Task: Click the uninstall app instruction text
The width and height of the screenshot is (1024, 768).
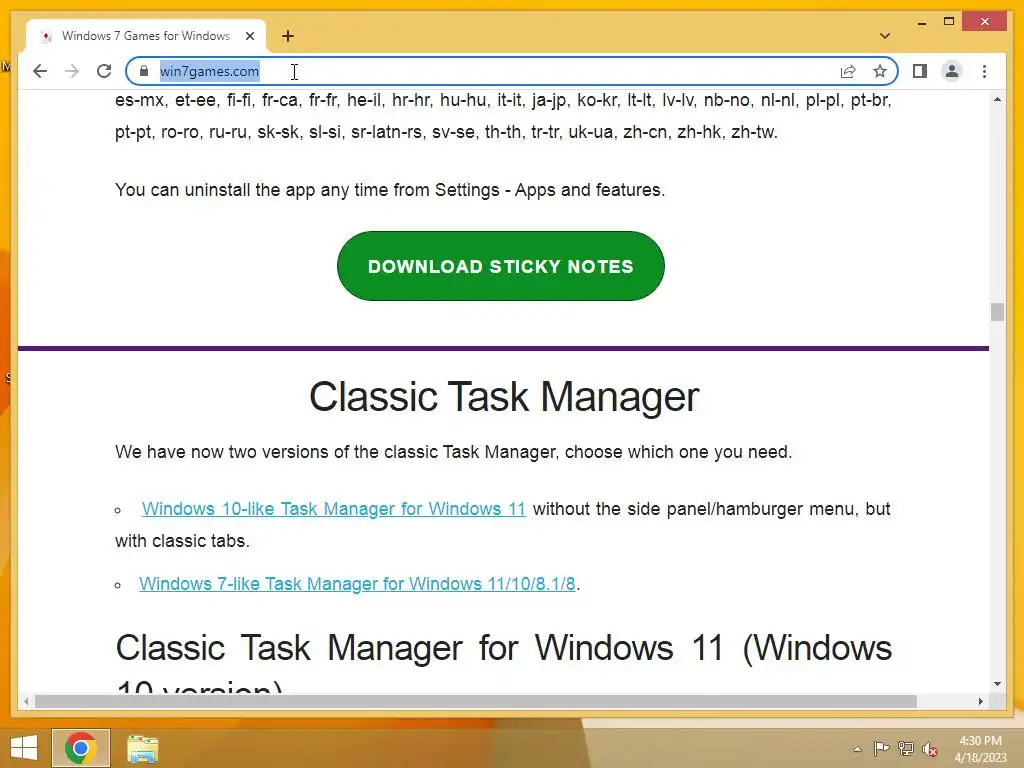Action: click(390, 190)
